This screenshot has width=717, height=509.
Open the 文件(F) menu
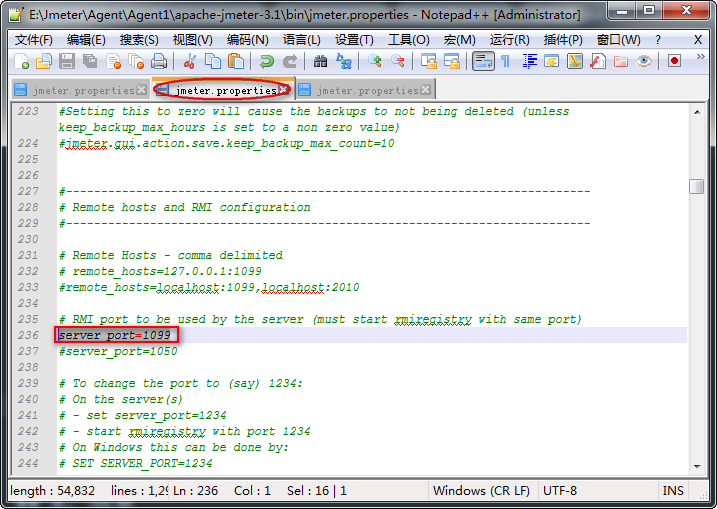click(x=33, y=40)
